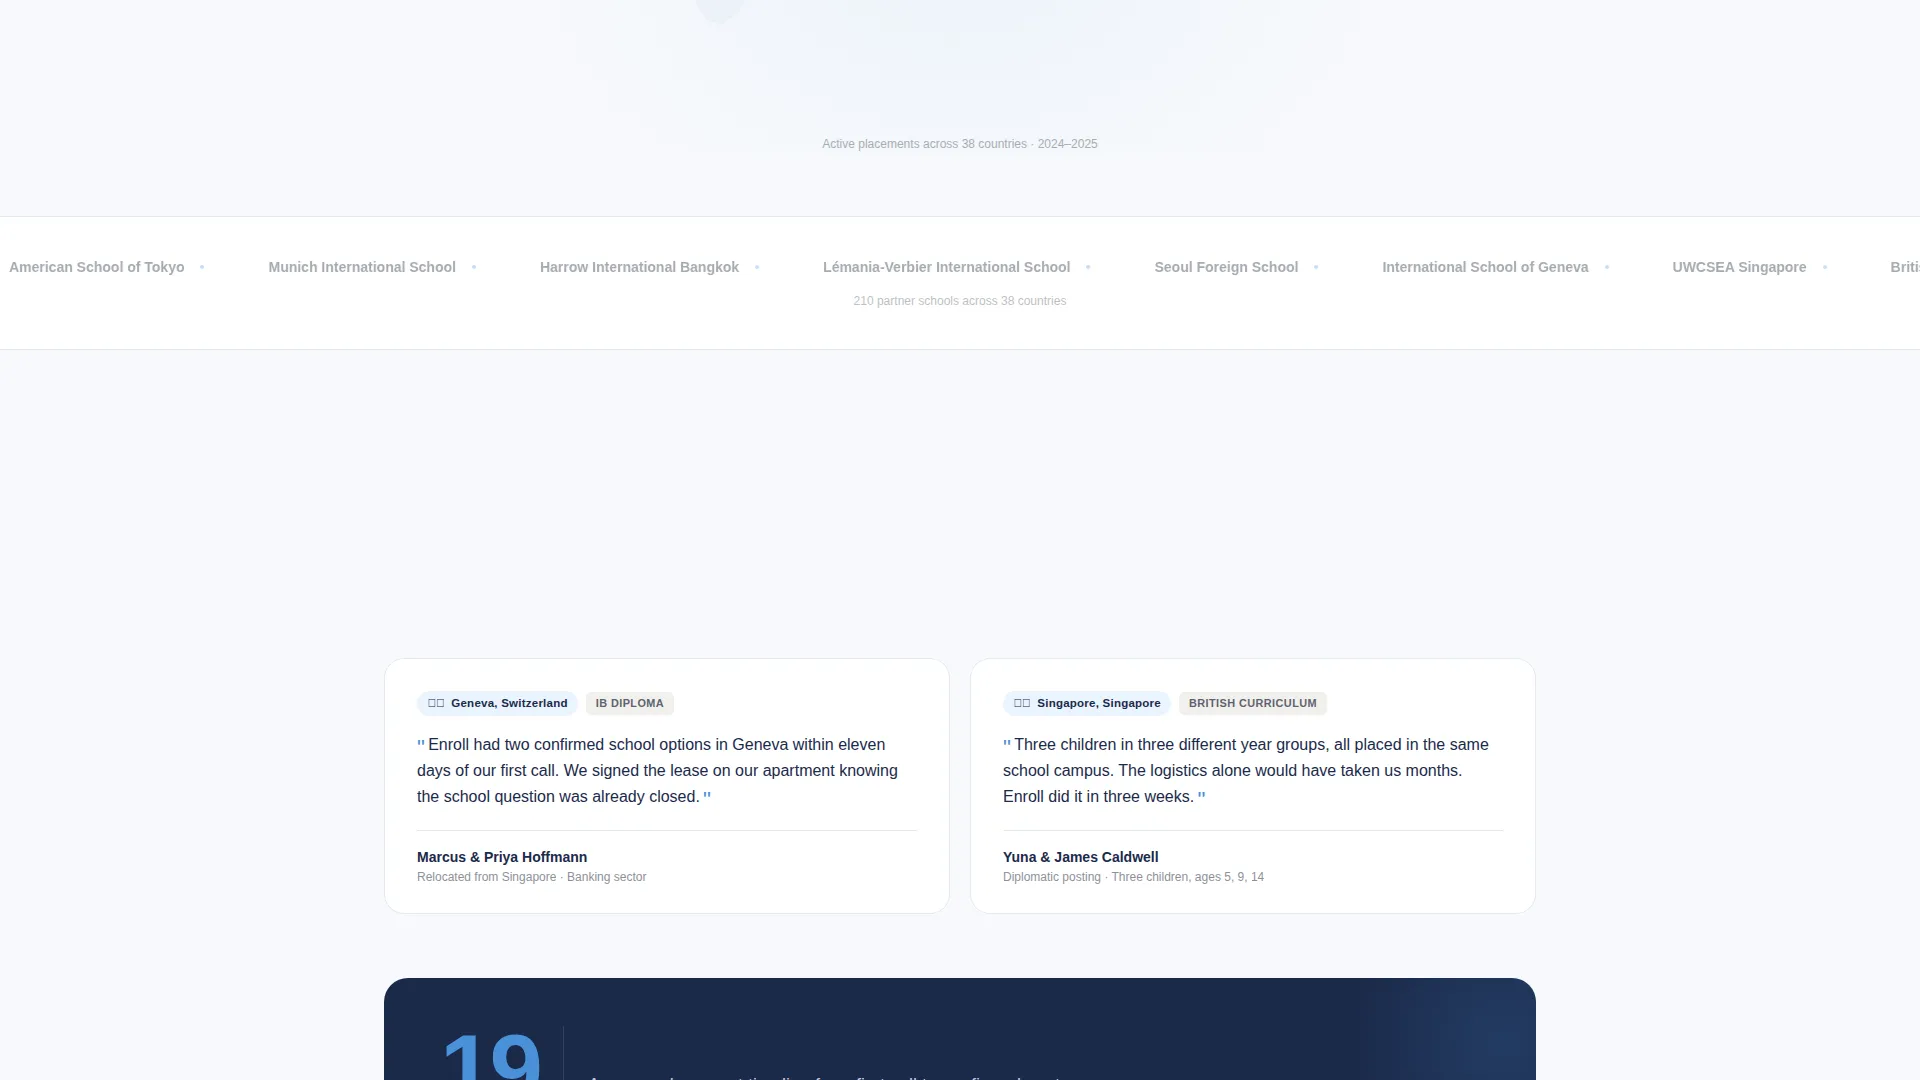Click the name Marcus & Priya Hoffmann
The image size is (1920, 1080).
(x=502, y=857)
